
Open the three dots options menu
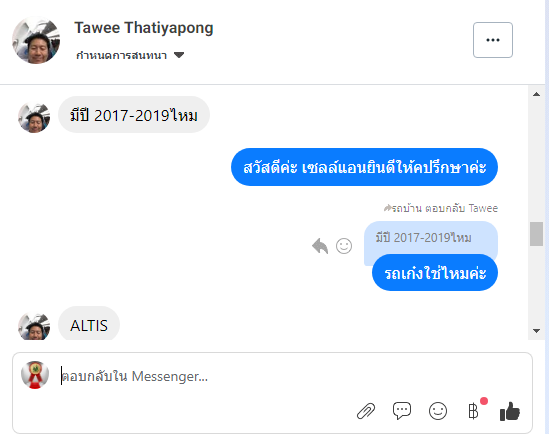(x=493, y=40)
